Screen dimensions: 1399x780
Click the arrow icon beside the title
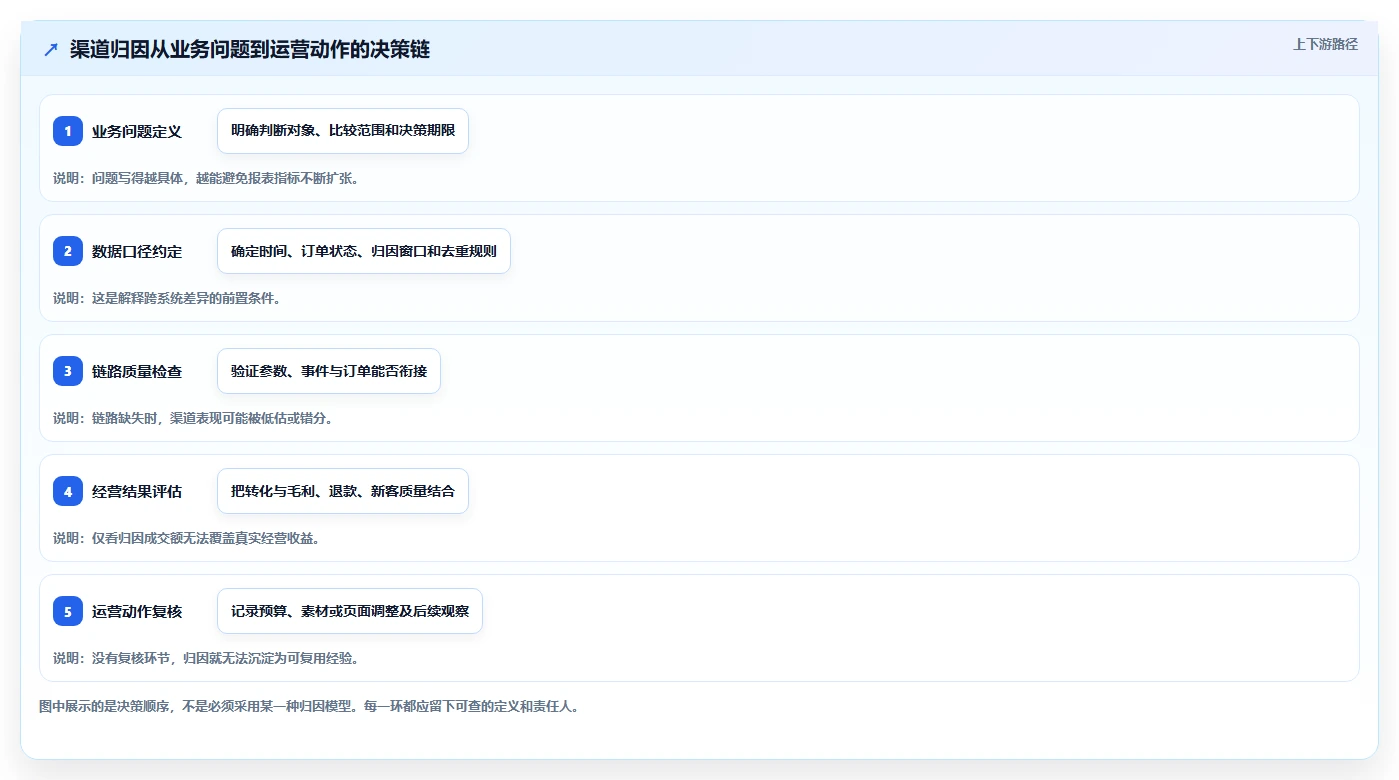point(51,49)
